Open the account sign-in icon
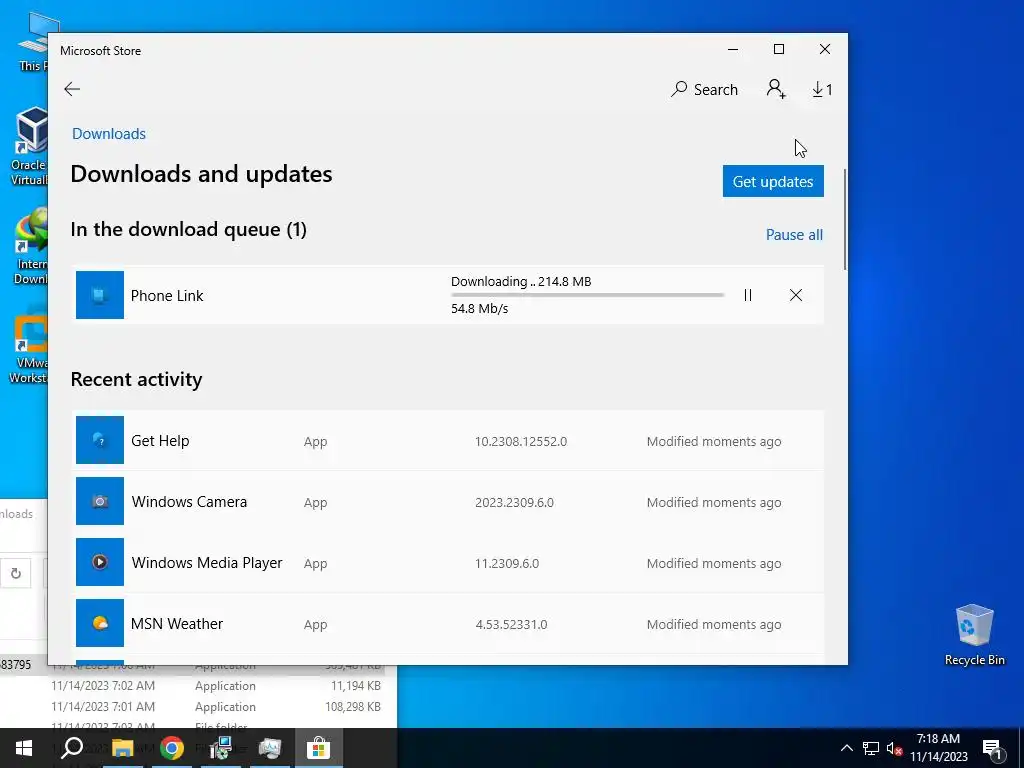The image size is (1024, 768). coord(776,89)
